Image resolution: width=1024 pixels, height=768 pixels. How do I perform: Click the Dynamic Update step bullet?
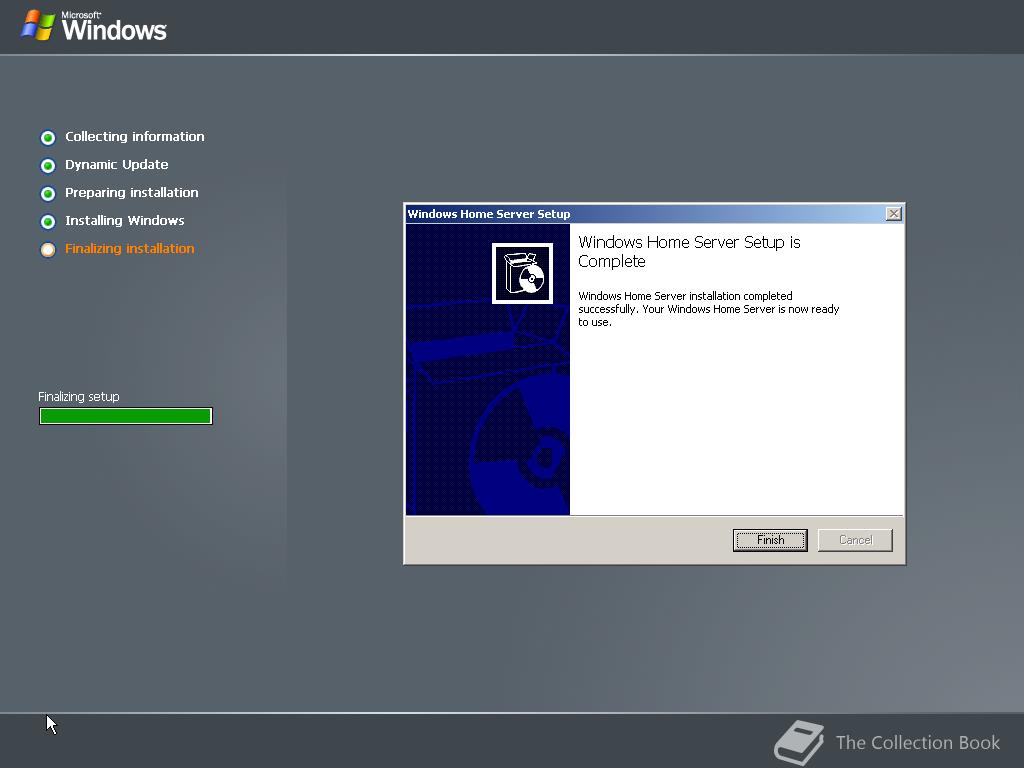tap(48, 166)
